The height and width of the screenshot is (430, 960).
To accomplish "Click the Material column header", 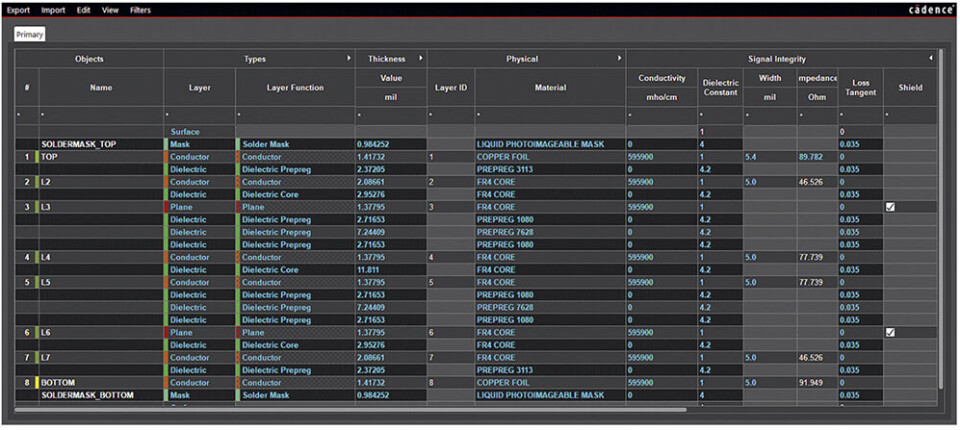I will coord(550,88).
